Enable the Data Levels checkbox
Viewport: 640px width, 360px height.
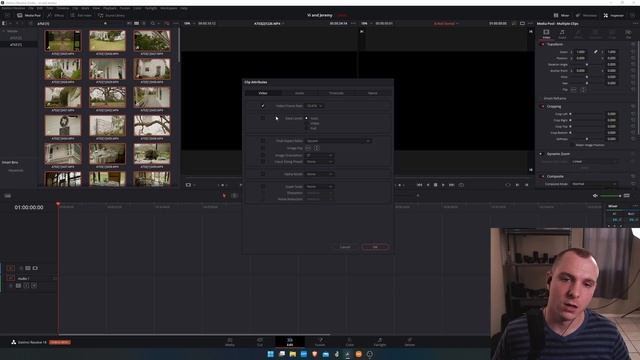[x=263, y=118]
